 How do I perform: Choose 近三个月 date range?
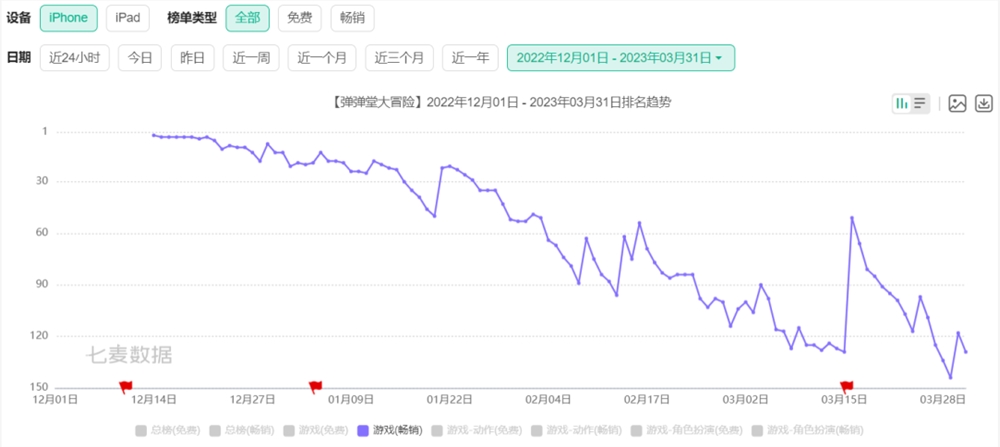(399, 58)
